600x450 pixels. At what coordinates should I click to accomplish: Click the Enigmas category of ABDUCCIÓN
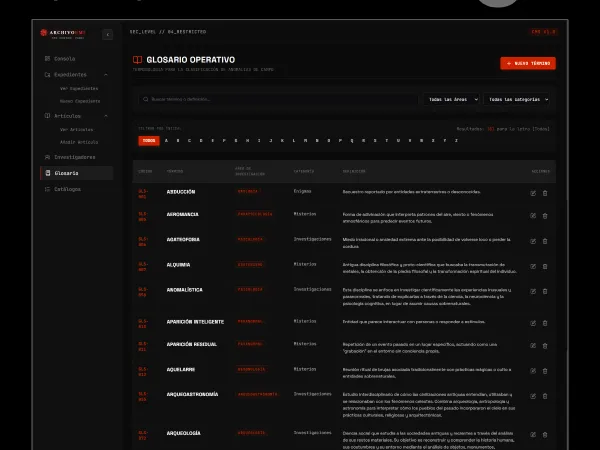pyautogui.click(x=302, y=191)
